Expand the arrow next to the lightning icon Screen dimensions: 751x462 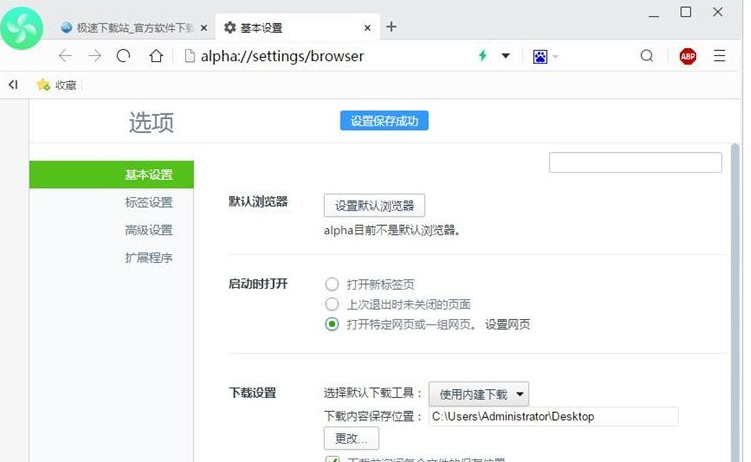pos(505,56)
